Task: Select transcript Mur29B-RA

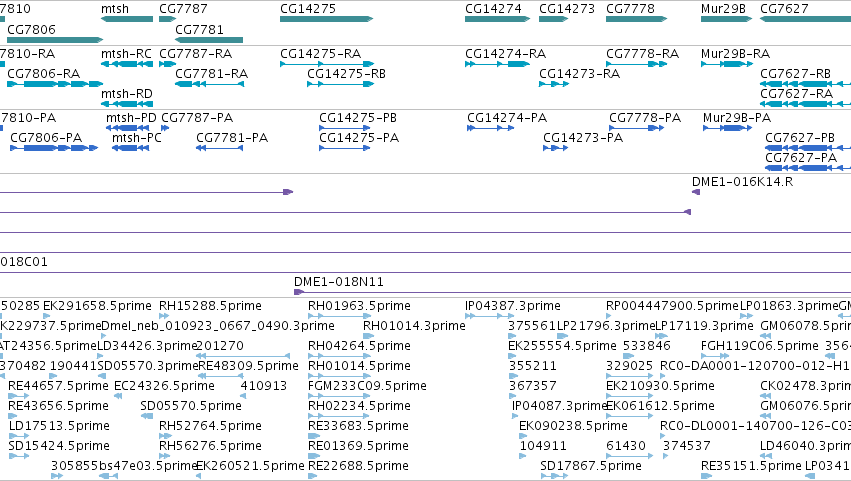Action: pyautogui.click(x=727, y=64)
